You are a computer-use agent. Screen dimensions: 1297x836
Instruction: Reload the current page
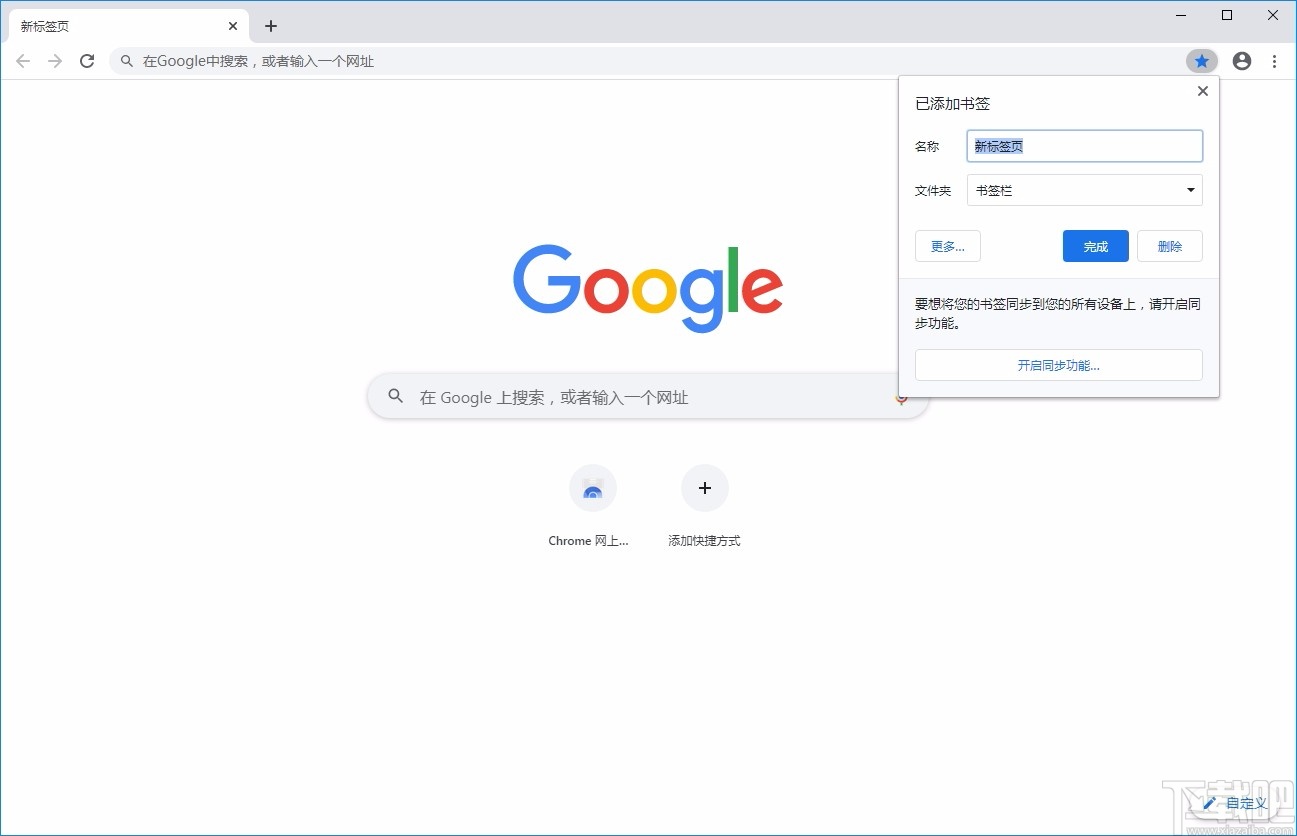87,60
